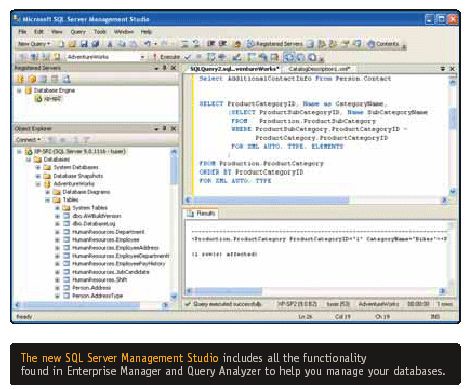Select the dbo.AWBuildVersion table
Viewport: 472px width, 389px height.
[97, 216]
